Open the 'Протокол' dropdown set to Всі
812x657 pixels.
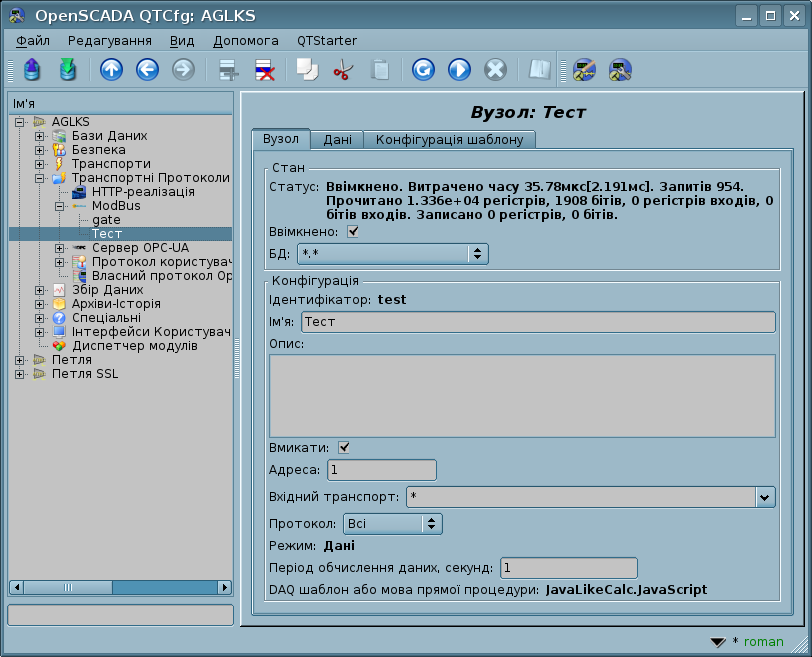pos(392,523)
